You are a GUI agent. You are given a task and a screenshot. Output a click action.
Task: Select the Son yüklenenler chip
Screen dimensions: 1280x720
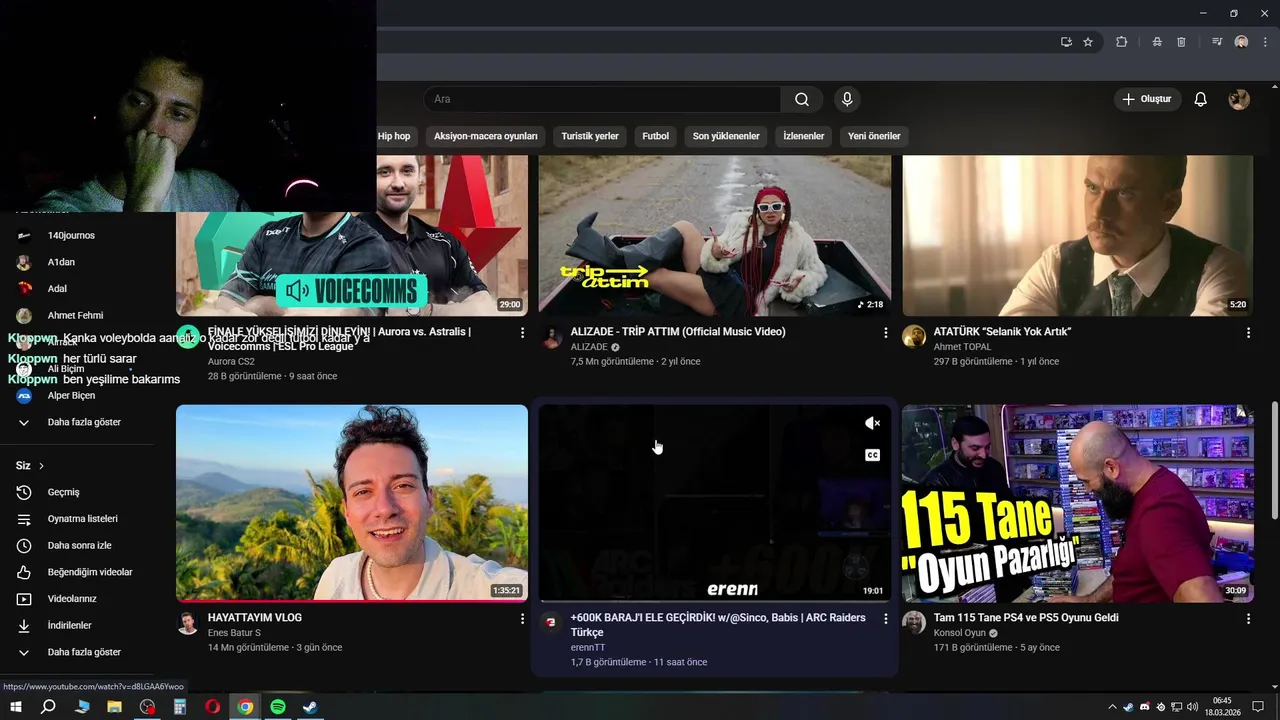pyautogui.click(x=726, y=136)
